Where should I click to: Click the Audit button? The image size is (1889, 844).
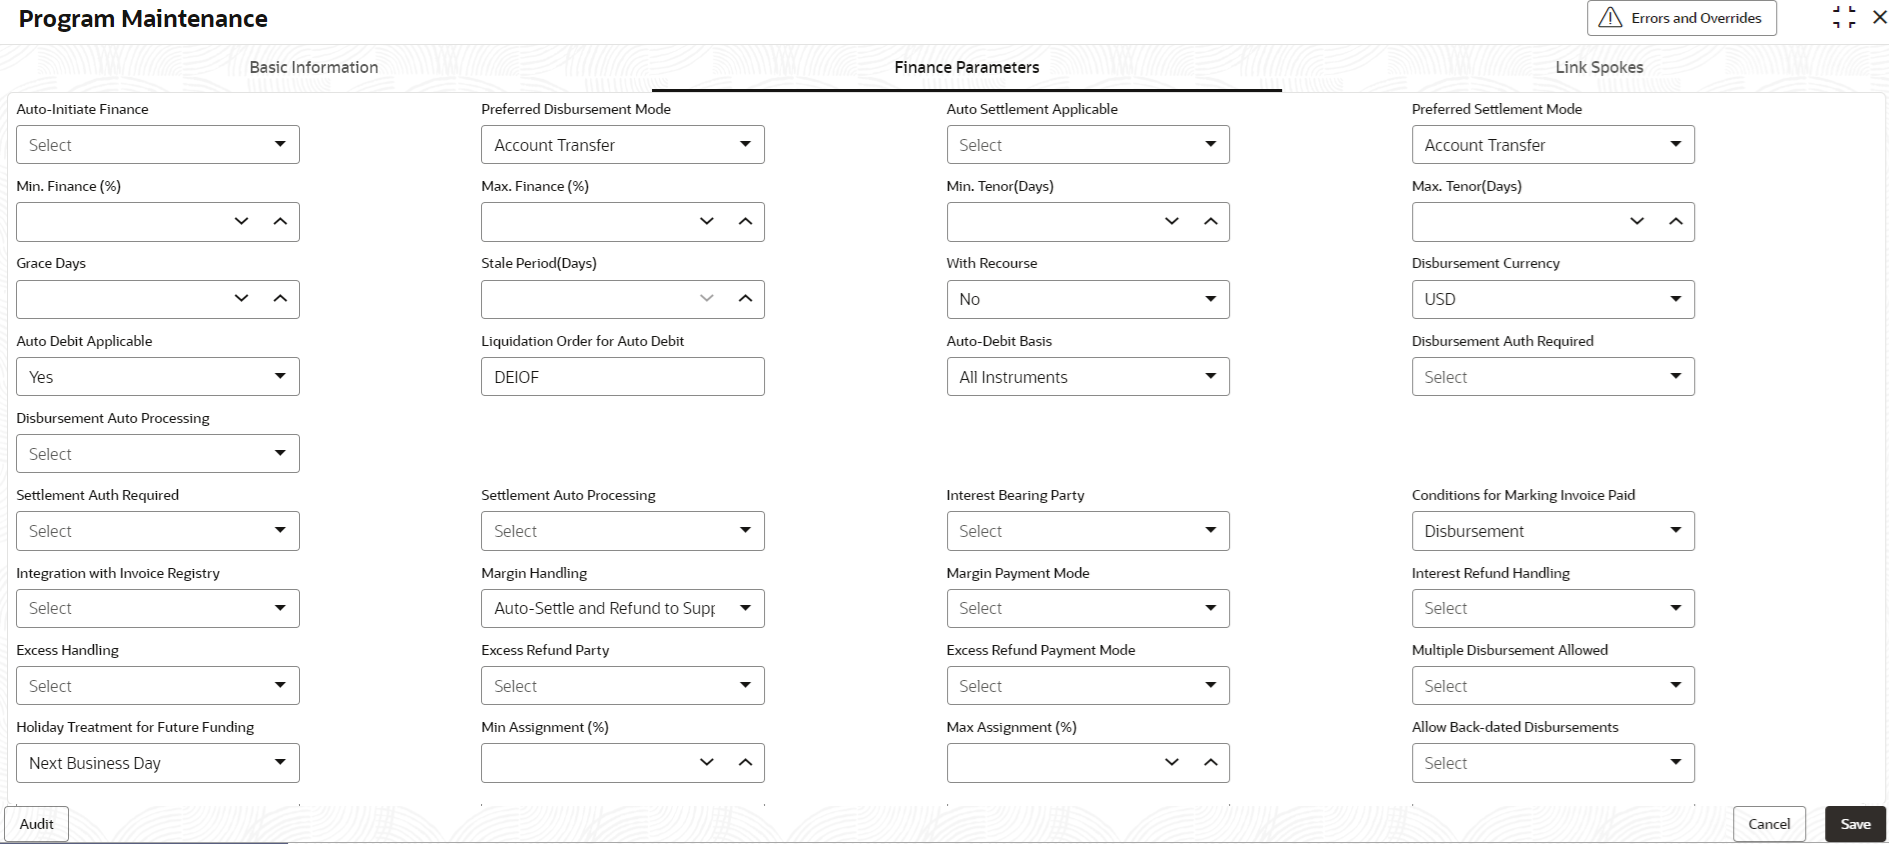pyautogui.click(x=37, y=824)
